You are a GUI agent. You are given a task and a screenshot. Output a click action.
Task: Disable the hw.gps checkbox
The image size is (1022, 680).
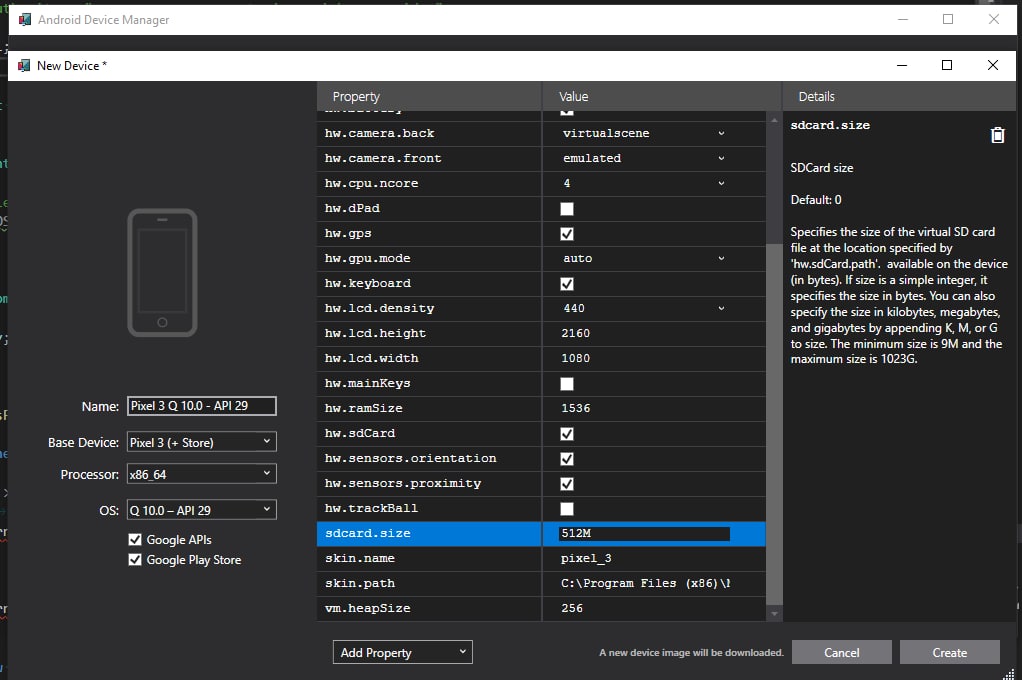(x=567, y=233)
